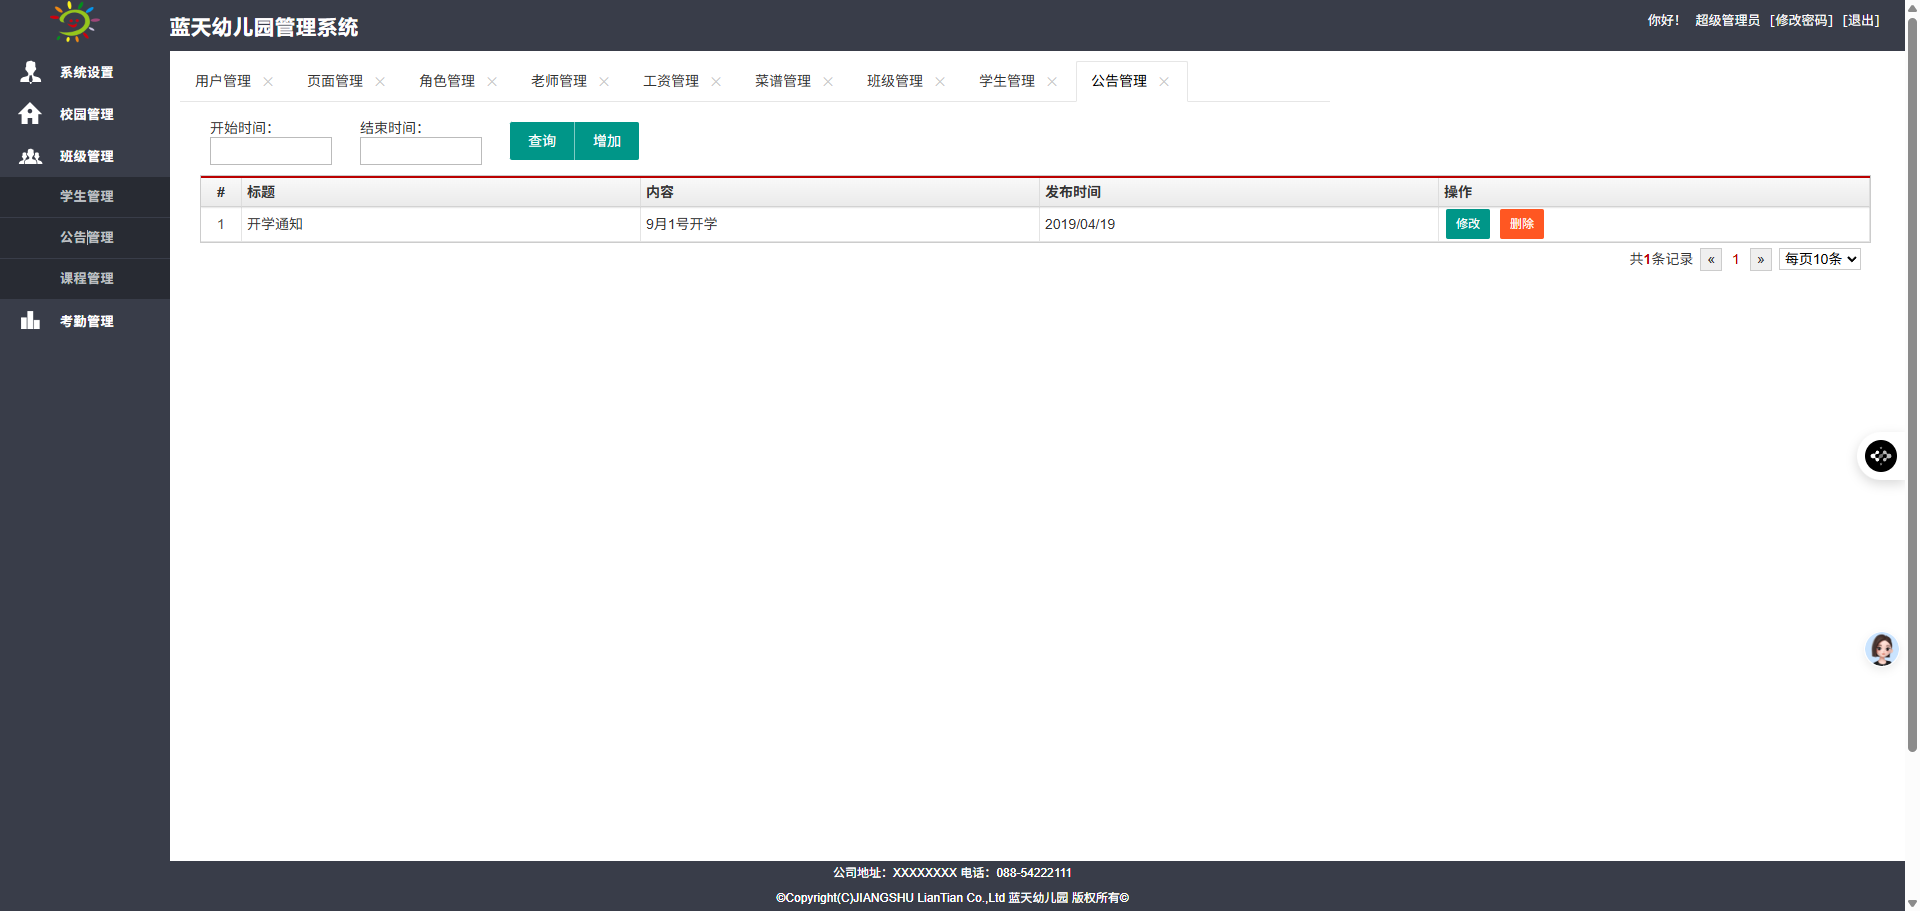Image resolution: width=1920 pixels, height=911 pixels.
Task: Click the 开始时间 input field
Action: coord(270,151)
